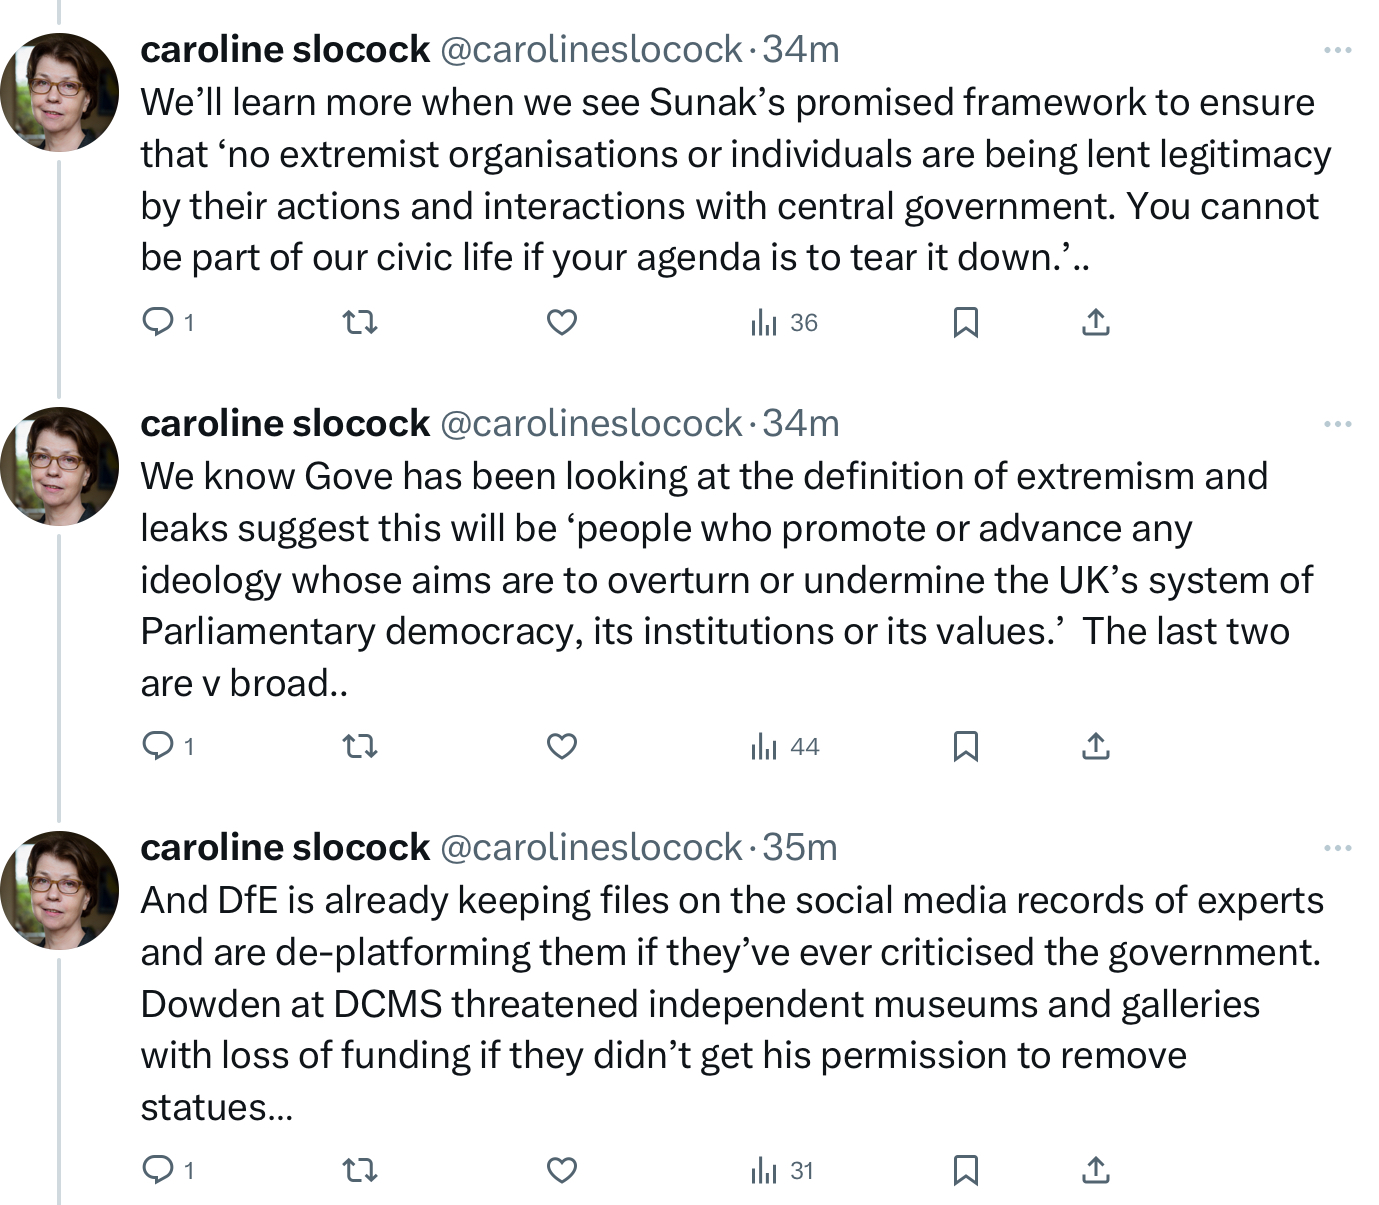Like the middle tweet about extremism definition

click(x=564, y=746)
